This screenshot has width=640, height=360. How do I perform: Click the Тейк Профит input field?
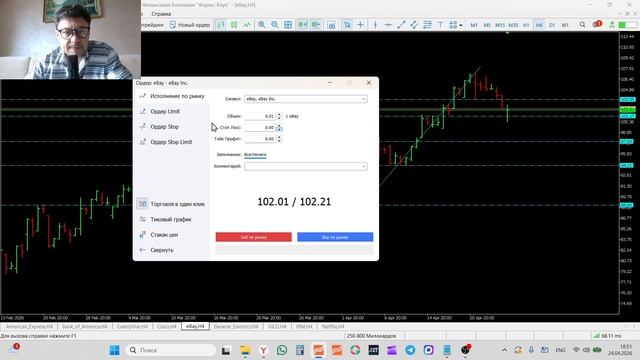coord(260,139)
